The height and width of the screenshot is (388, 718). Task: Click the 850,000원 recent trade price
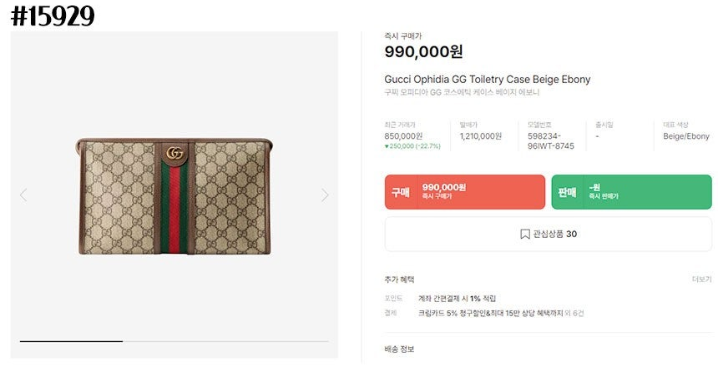tap(403, 136)
